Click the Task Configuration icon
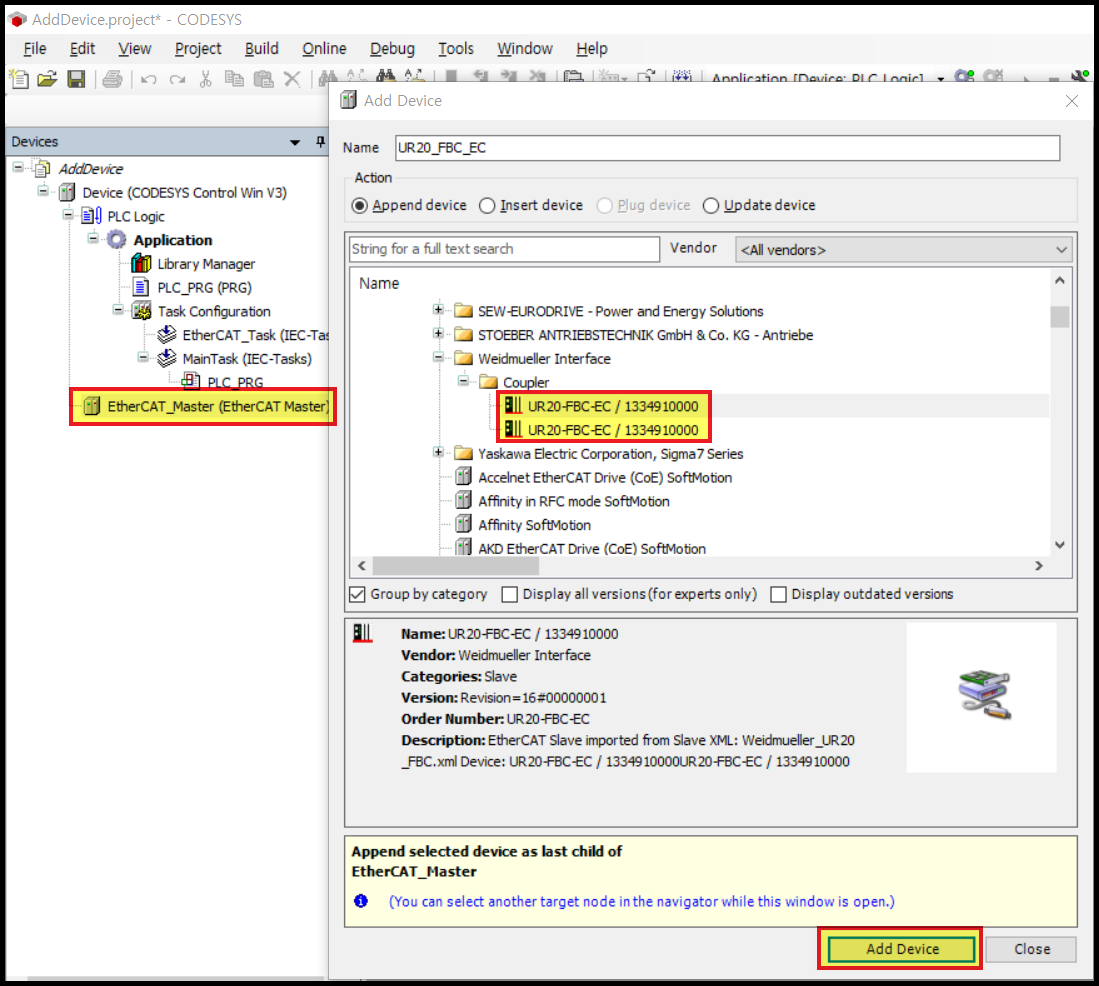The image size is (1099, 986). pyautogui.click(x=142, y=311)
